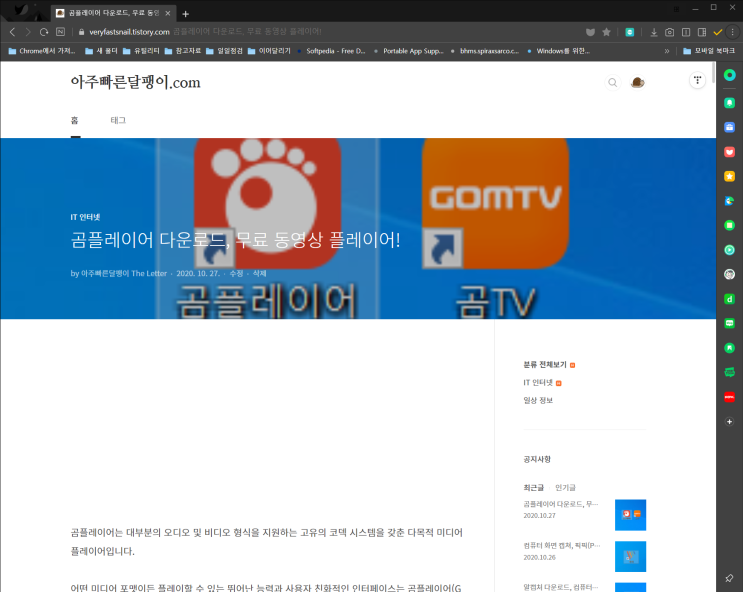
Task: Toggle the sidebar panel icon
Action: click(x=702, y=32)
